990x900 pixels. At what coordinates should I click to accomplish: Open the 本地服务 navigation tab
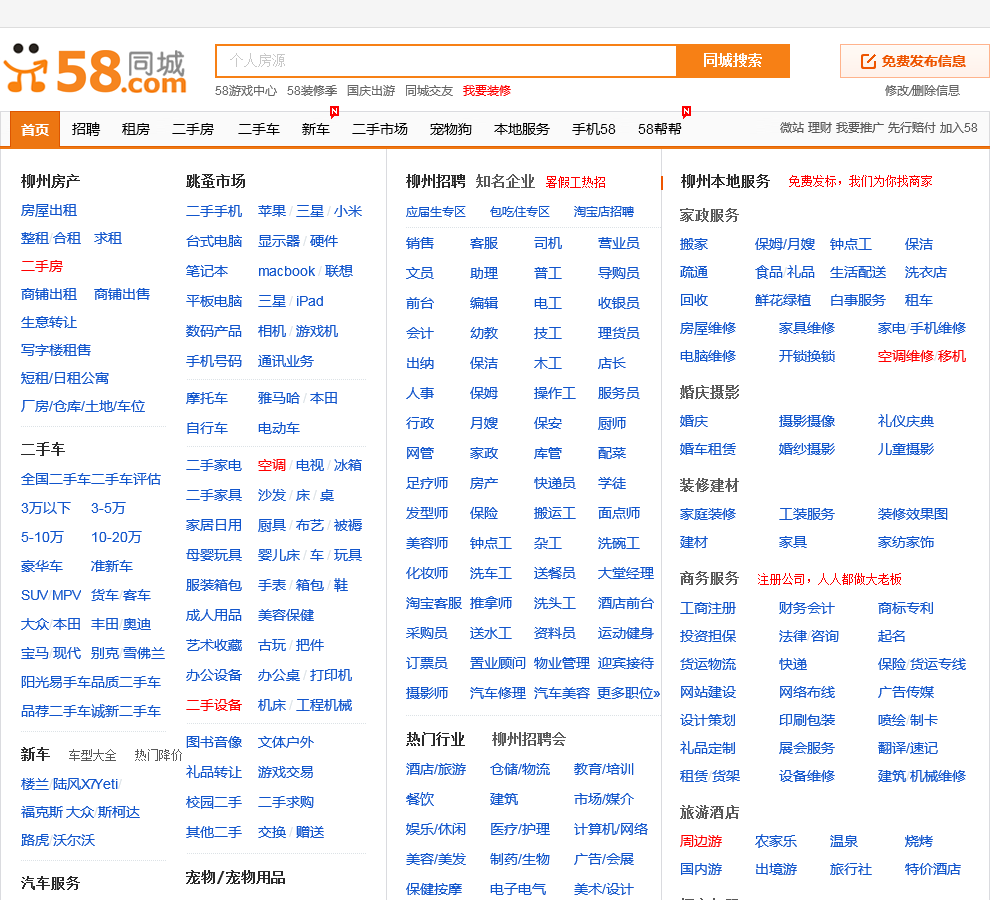pos(522,129)
